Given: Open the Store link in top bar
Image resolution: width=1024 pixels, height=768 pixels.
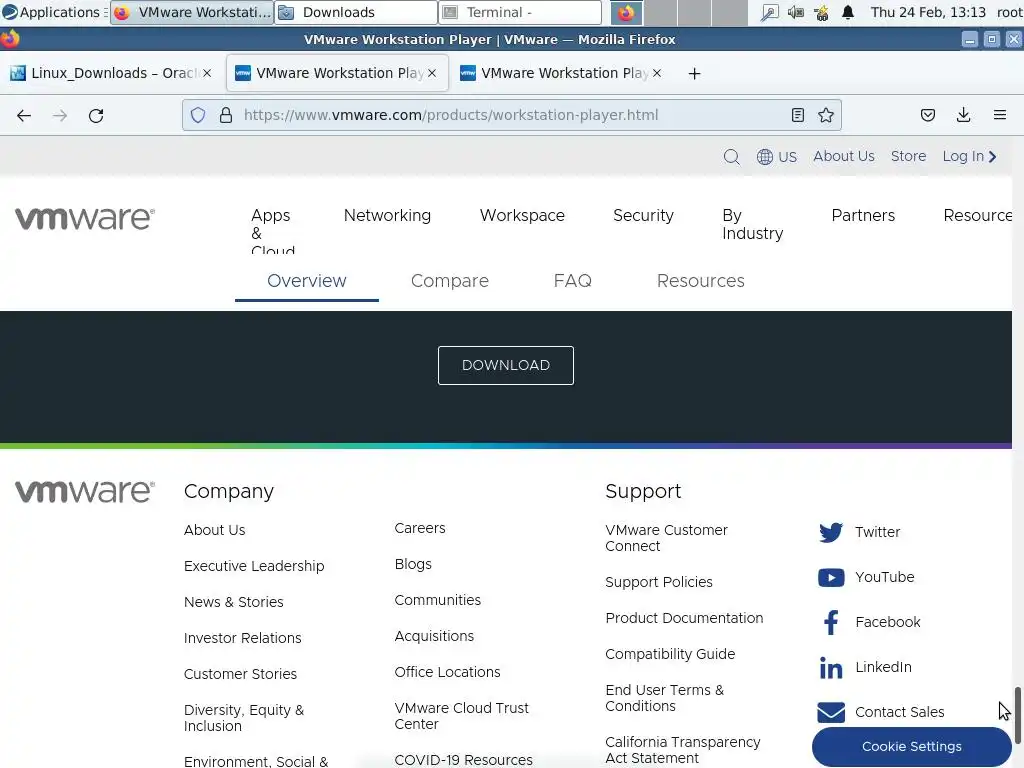Looking at the screenshot, I should click(x=908, y=157).
